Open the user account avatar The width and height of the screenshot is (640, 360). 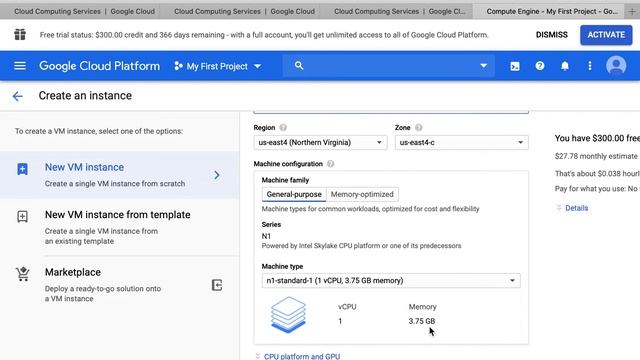point(616,65)
